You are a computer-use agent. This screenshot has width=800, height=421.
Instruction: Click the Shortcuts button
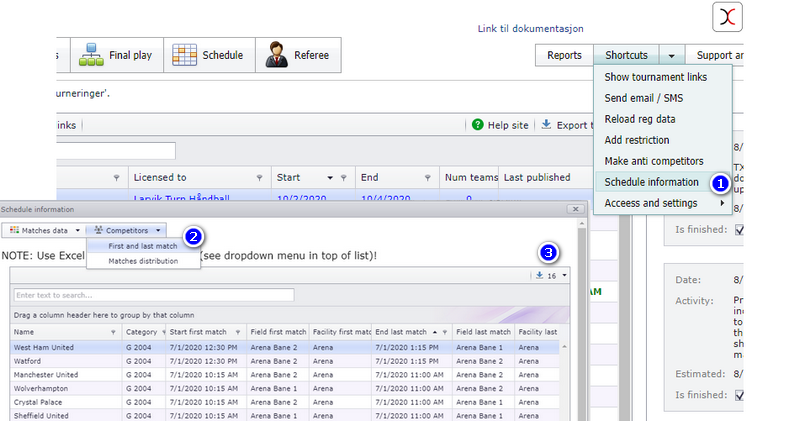(627, 55)
